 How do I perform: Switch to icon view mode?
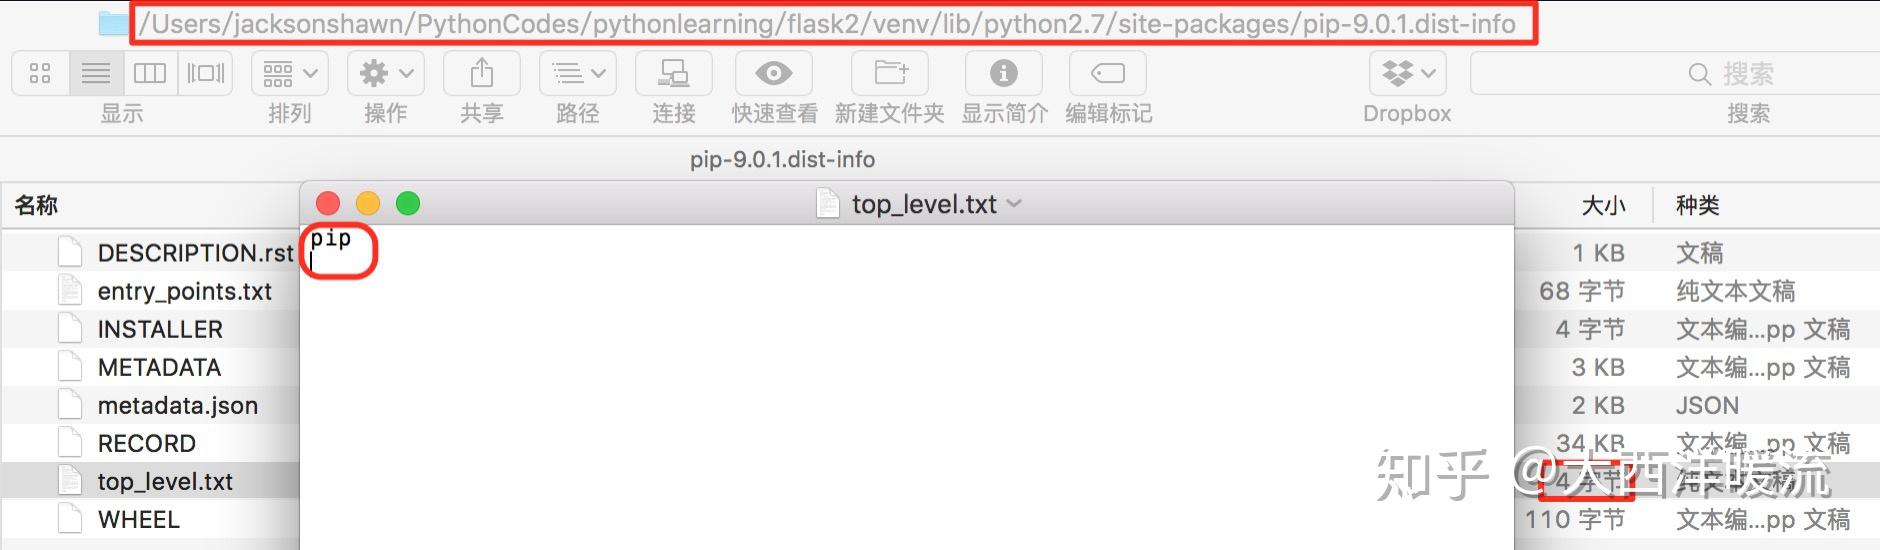tap(41, 74)
